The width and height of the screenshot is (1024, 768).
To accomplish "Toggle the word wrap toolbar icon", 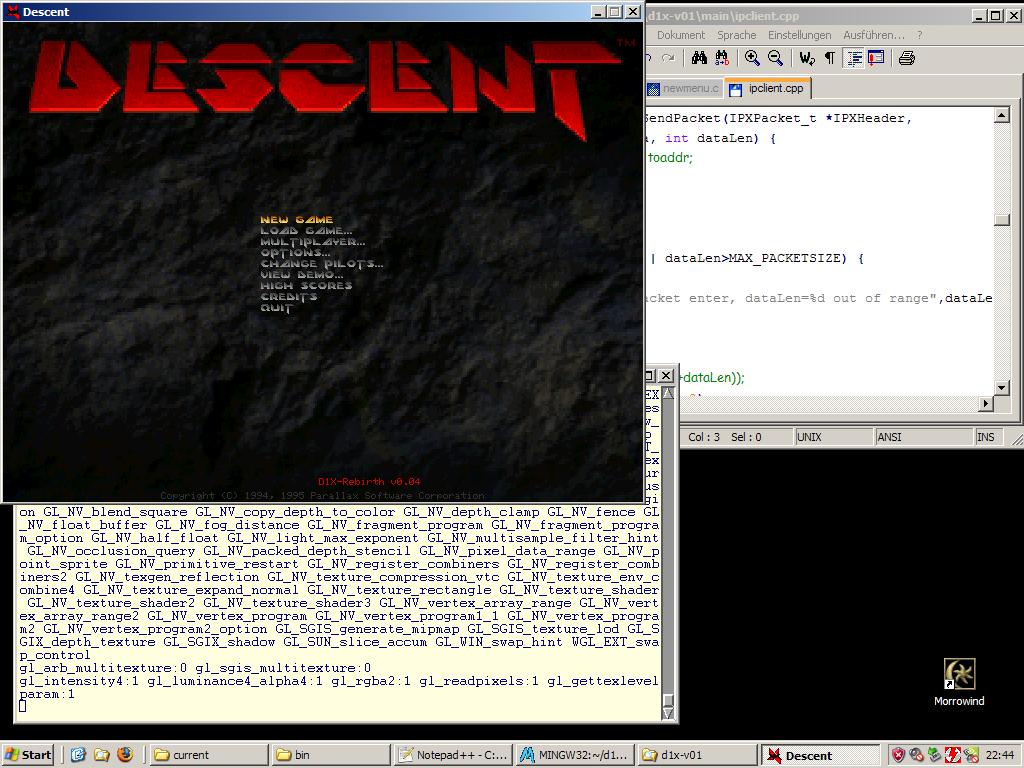I will pos(807,58).
